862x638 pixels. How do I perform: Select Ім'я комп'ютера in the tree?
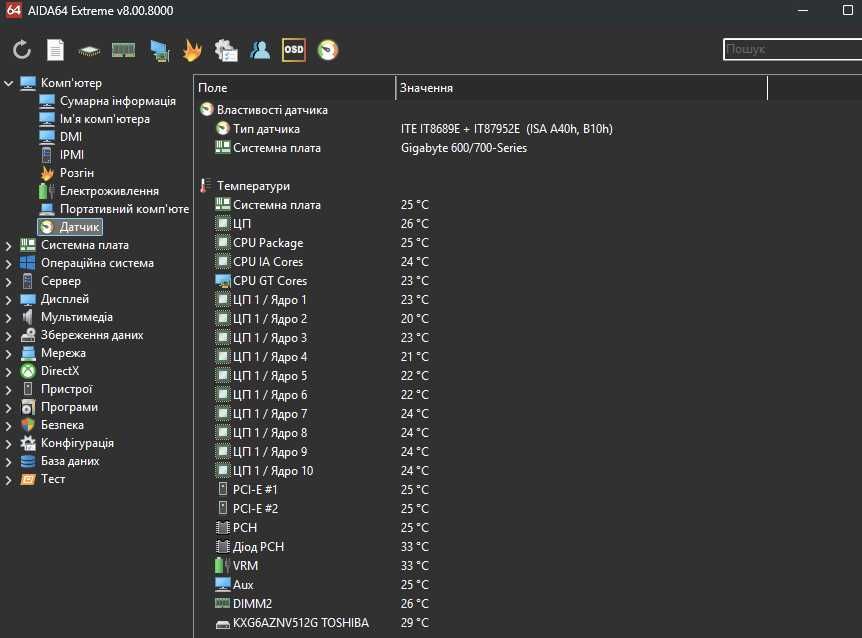(x=104, y=119)
